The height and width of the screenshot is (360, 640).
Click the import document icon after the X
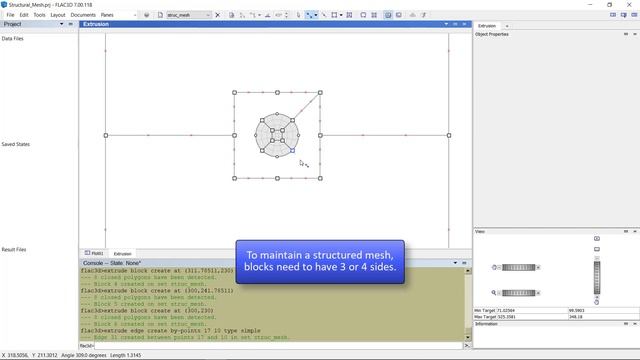click(231, 15)
